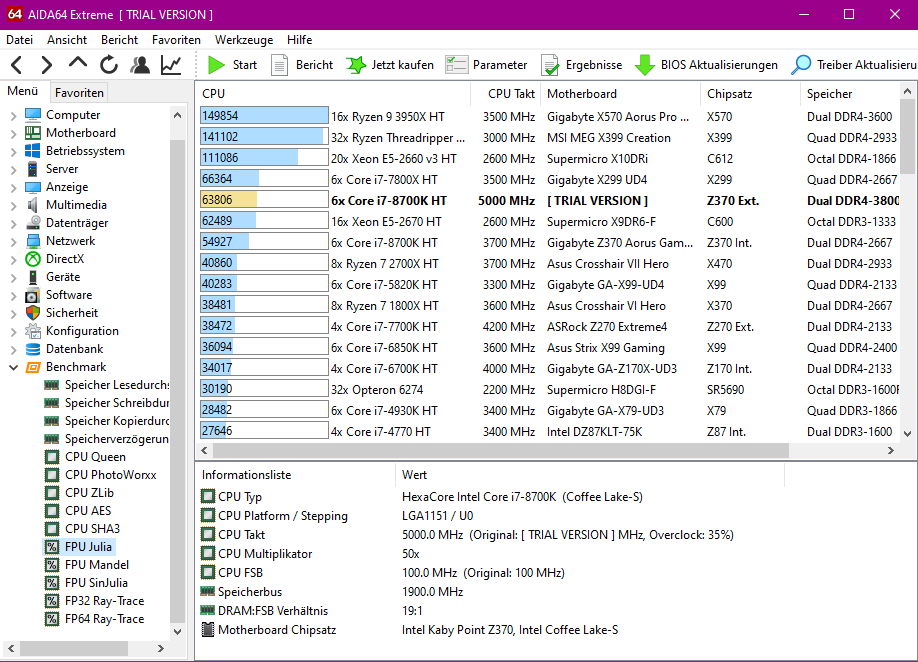Screen dimensions: 918x662
Task: Click the Parameter settings icon
Action: [x=456, y=65]
